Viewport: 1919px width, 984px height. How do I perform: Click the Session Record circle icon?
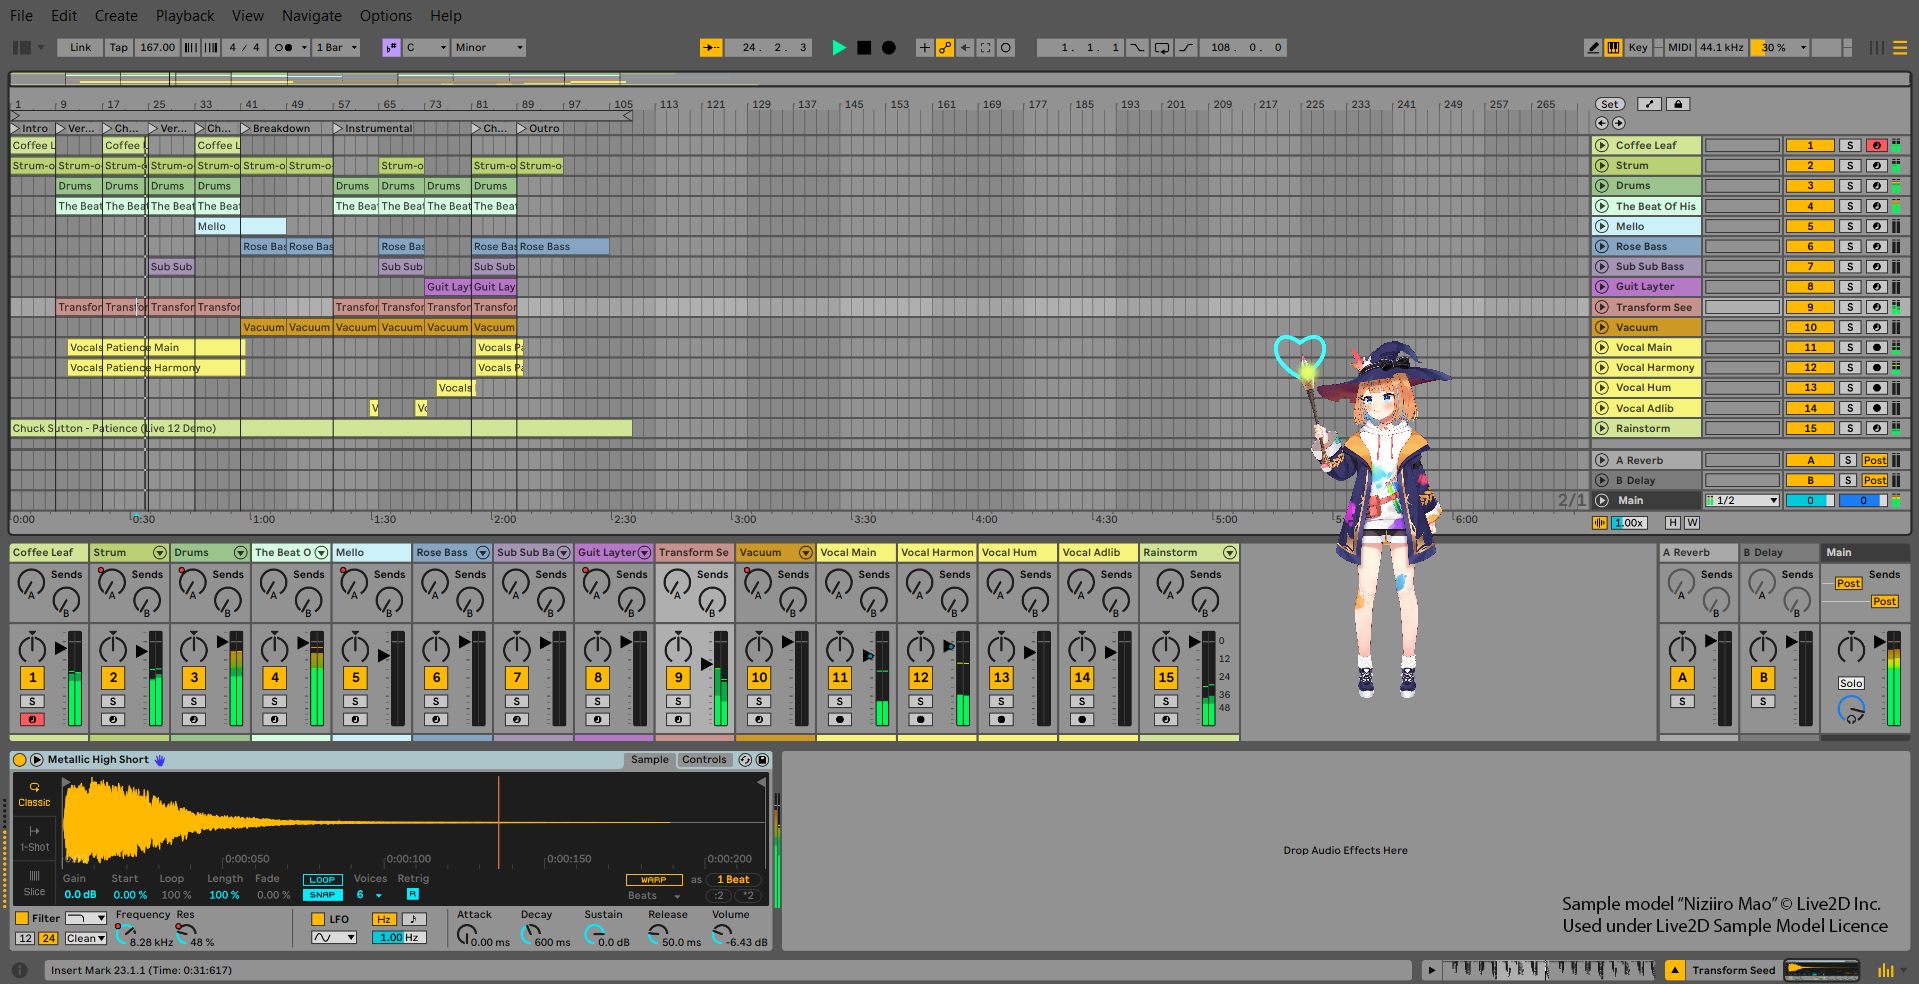[1006, 47]
